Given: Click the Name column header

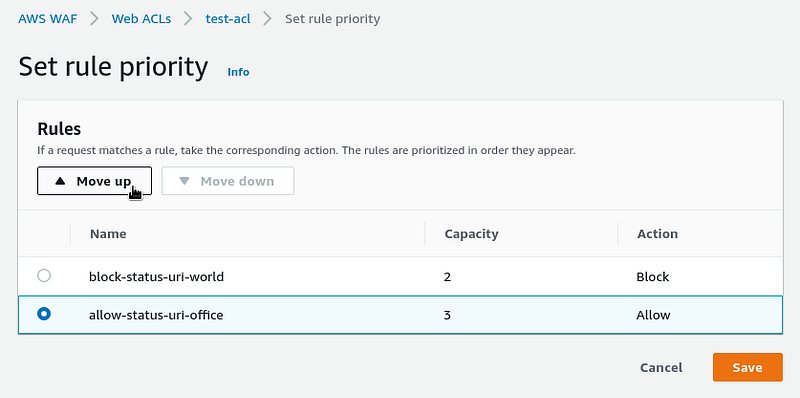Looking at the screenshot, I should click(108, 234).
